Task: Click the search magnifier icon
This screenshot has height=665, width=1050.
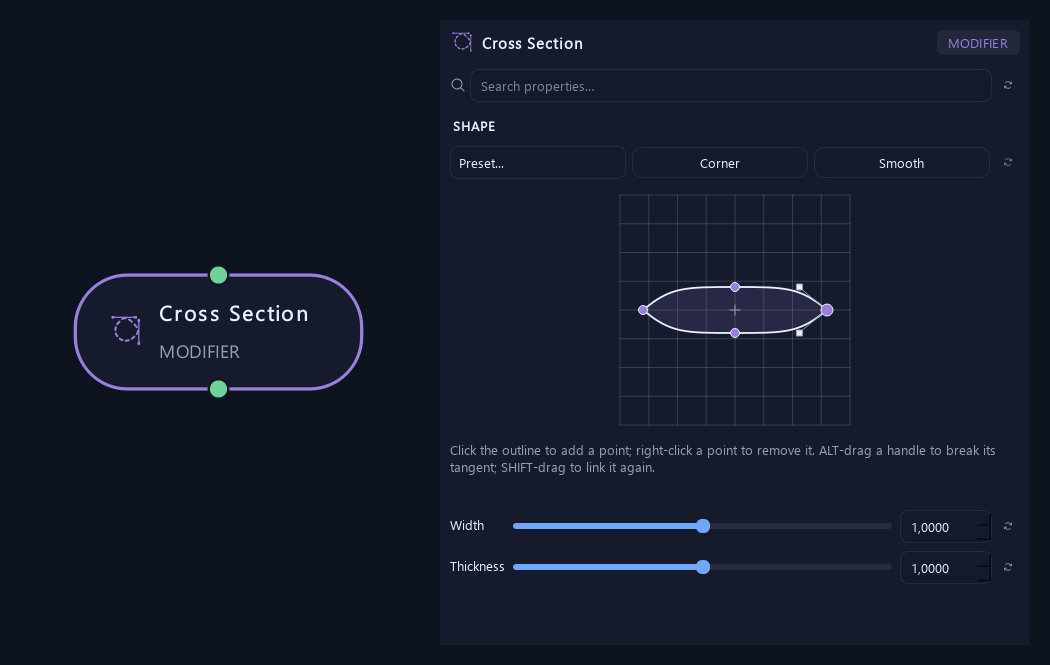Action: (x=458, y=85)
